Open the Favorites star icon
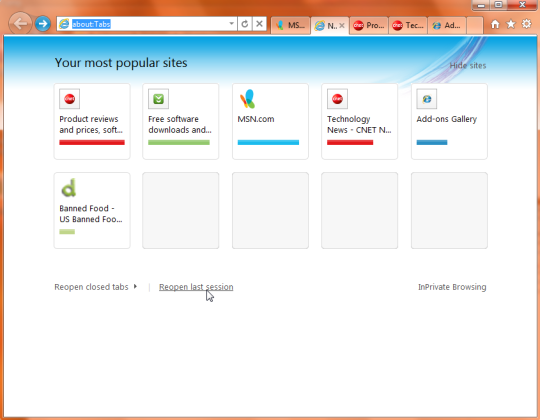The height and width of the screenshot is (420, 540). pos(511,24)
